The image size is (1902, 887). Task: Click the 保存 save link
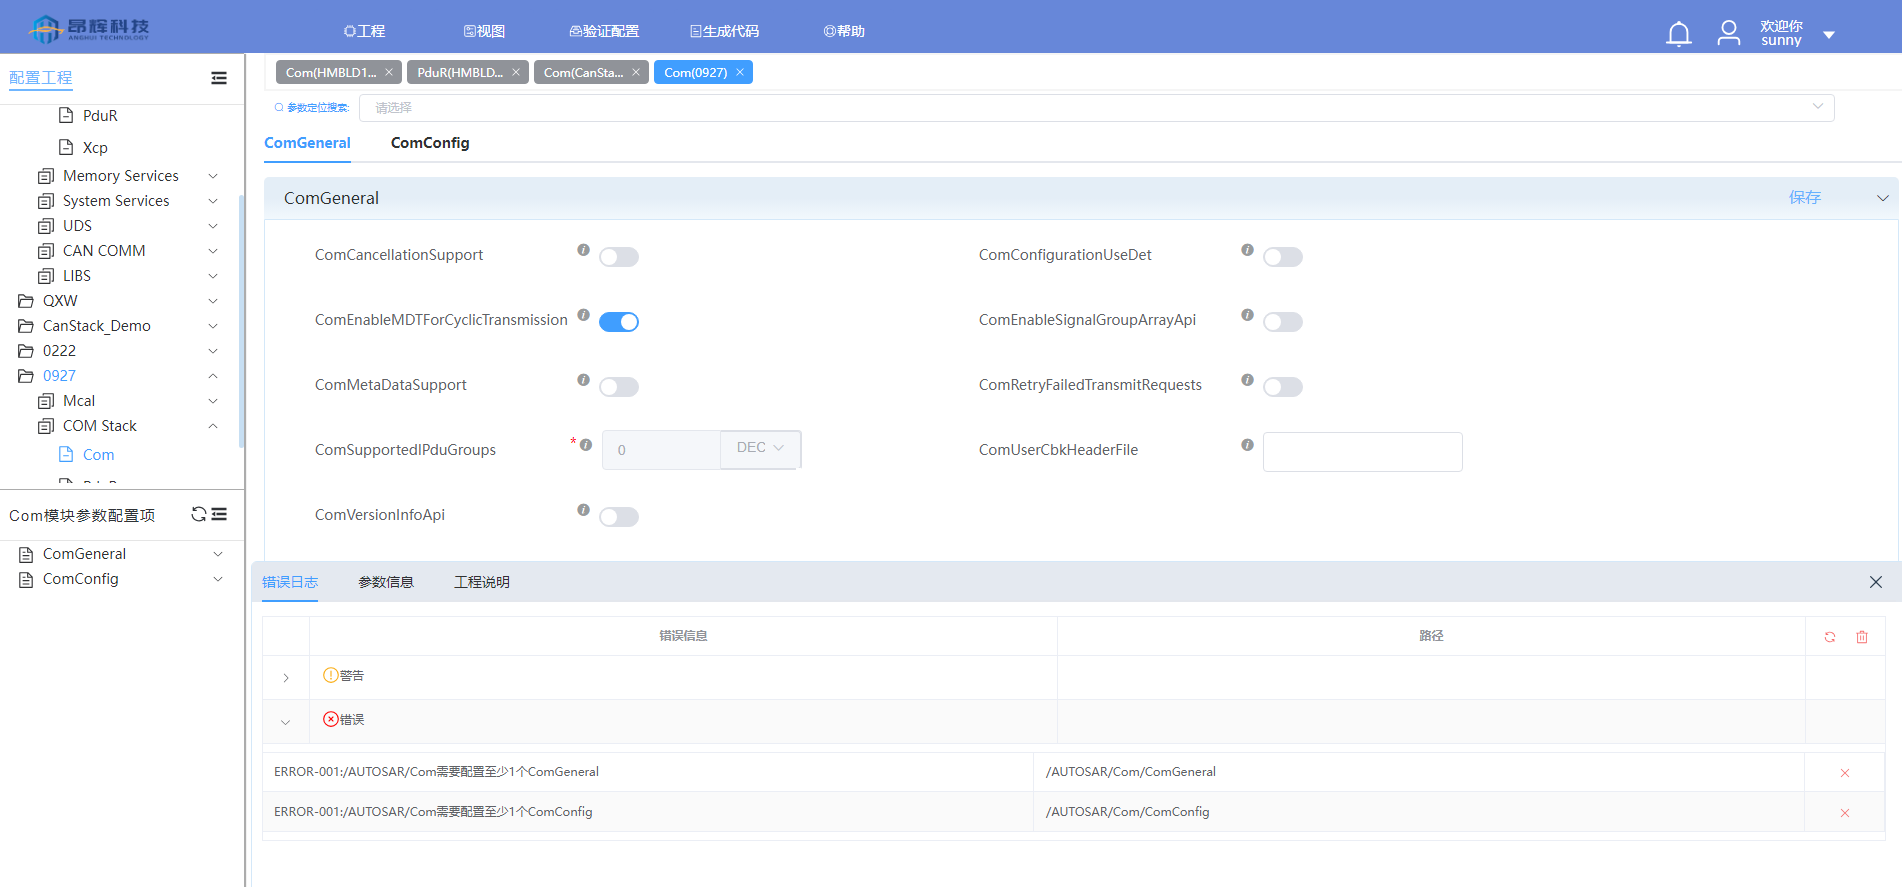1805,198
